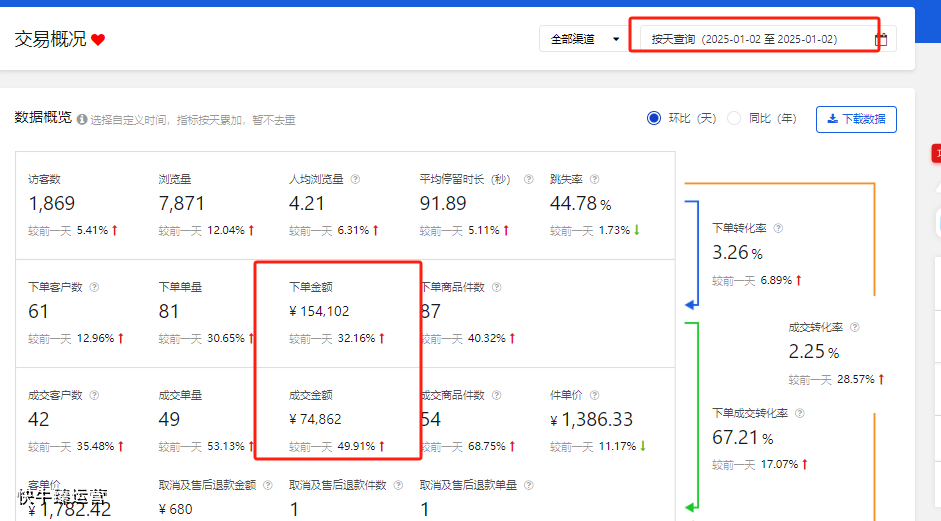Click help icon beside 跳失率
The image size is (941, 521).
coord(594,180)
